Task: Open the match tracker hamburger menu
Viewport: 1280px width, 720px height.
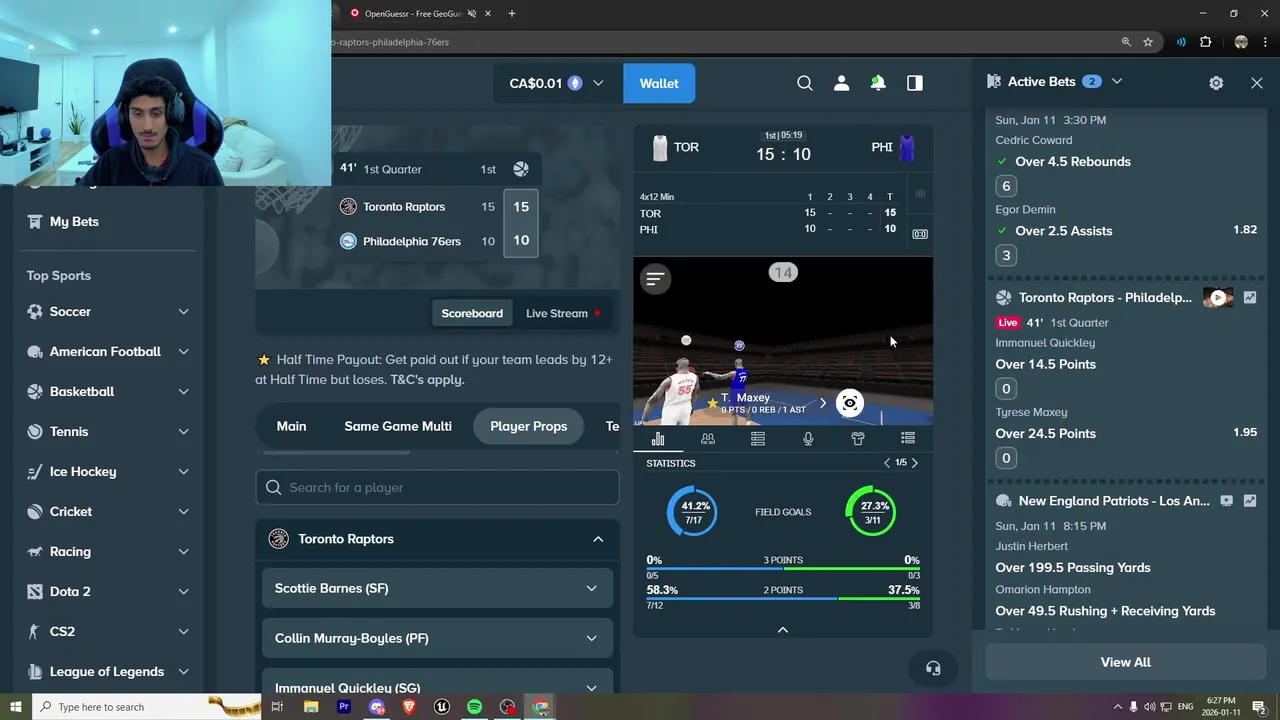Action: pos(655,279)
